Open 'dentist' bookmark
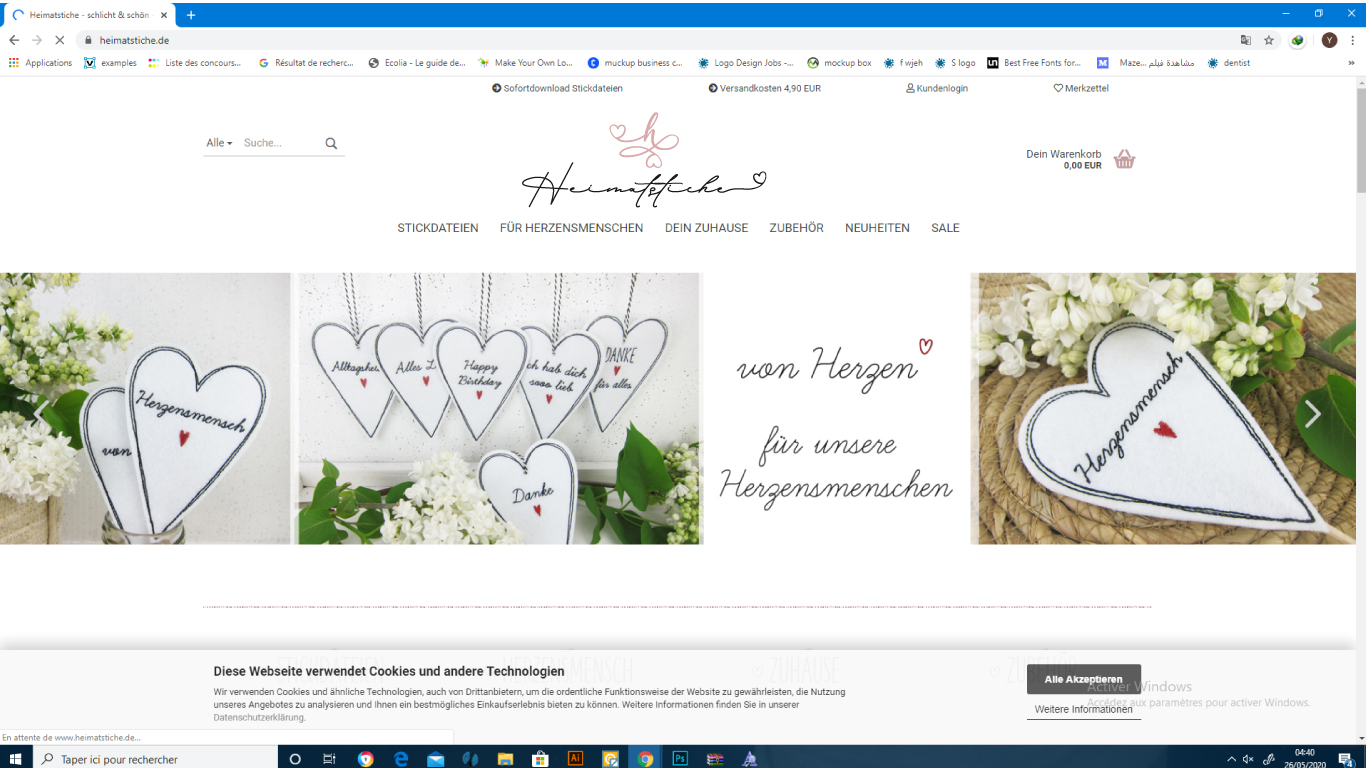The image size is (1366, 768). tap(1228, 63)
